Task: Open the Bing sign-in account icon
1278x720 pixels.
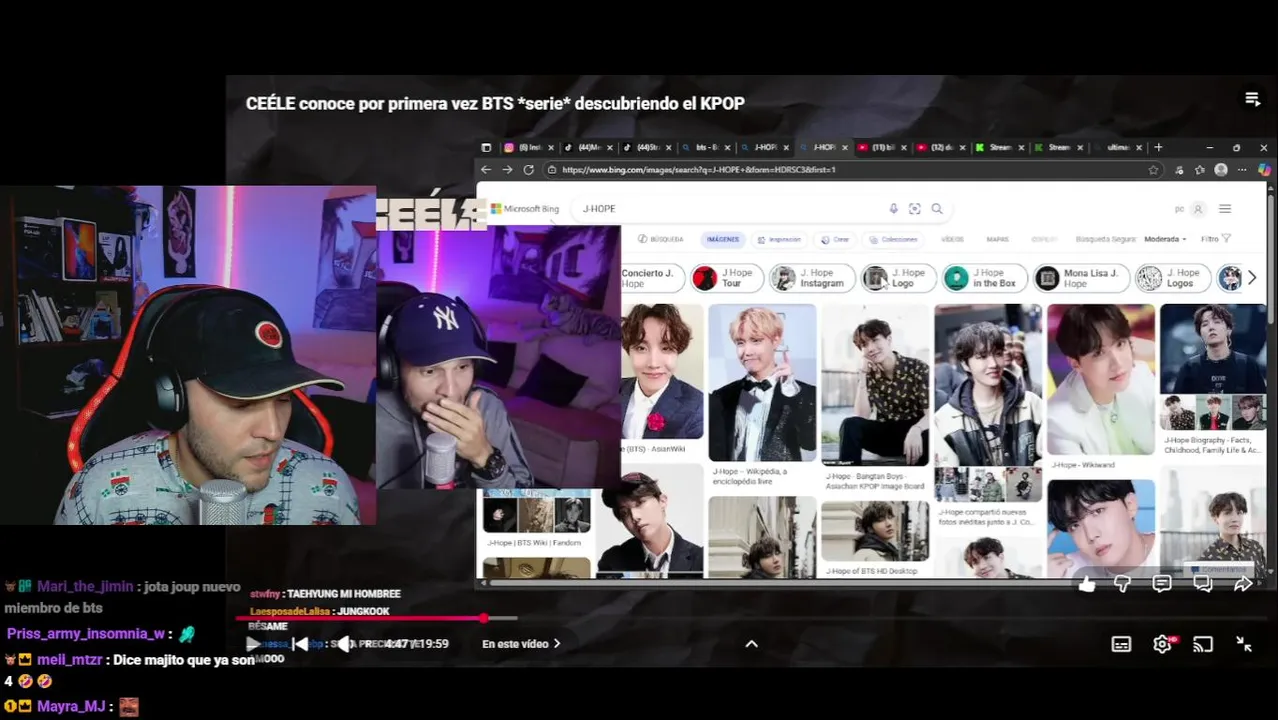Action: 1198,209
